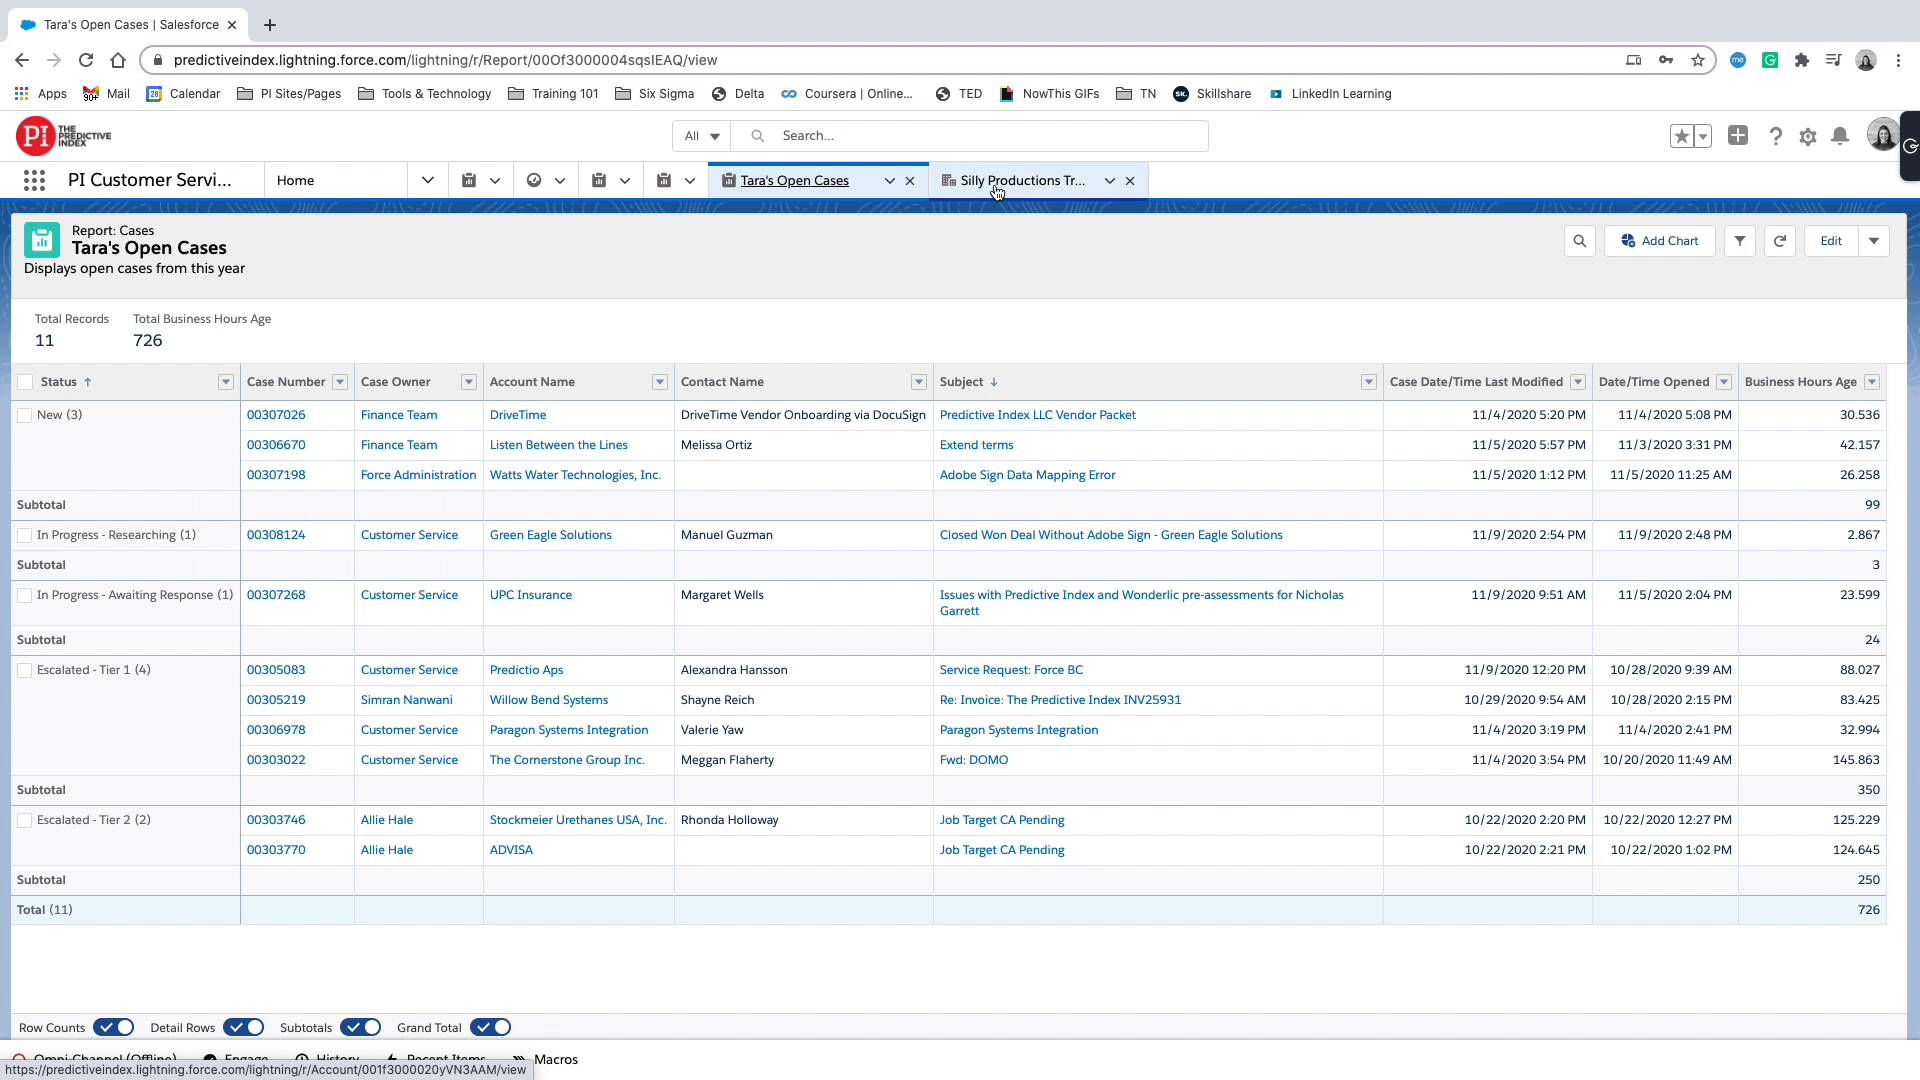Toggle Grand Total switch

[x=490, y=1027]
